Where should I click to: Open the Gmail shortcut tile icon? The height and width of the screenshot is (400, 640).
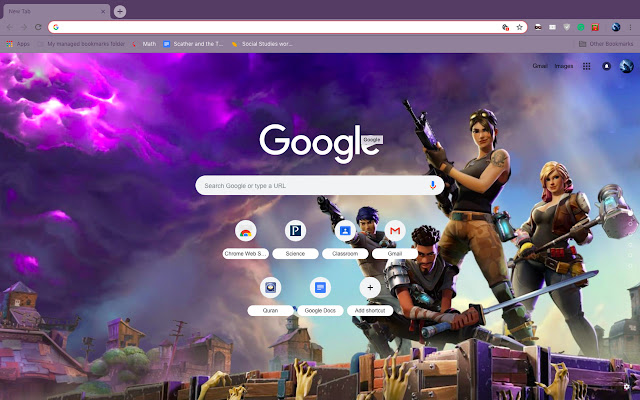click(x=395, y=231)
